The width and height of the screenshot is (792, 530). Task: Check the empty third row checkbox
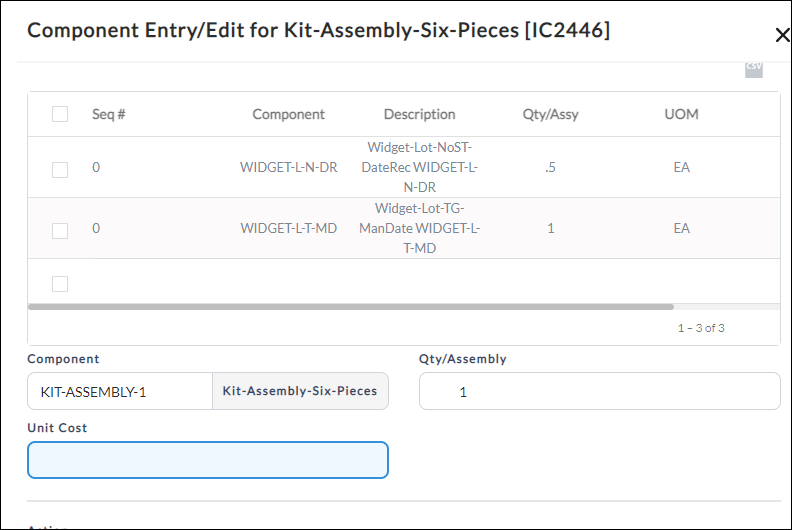click(x=60, y=284)
